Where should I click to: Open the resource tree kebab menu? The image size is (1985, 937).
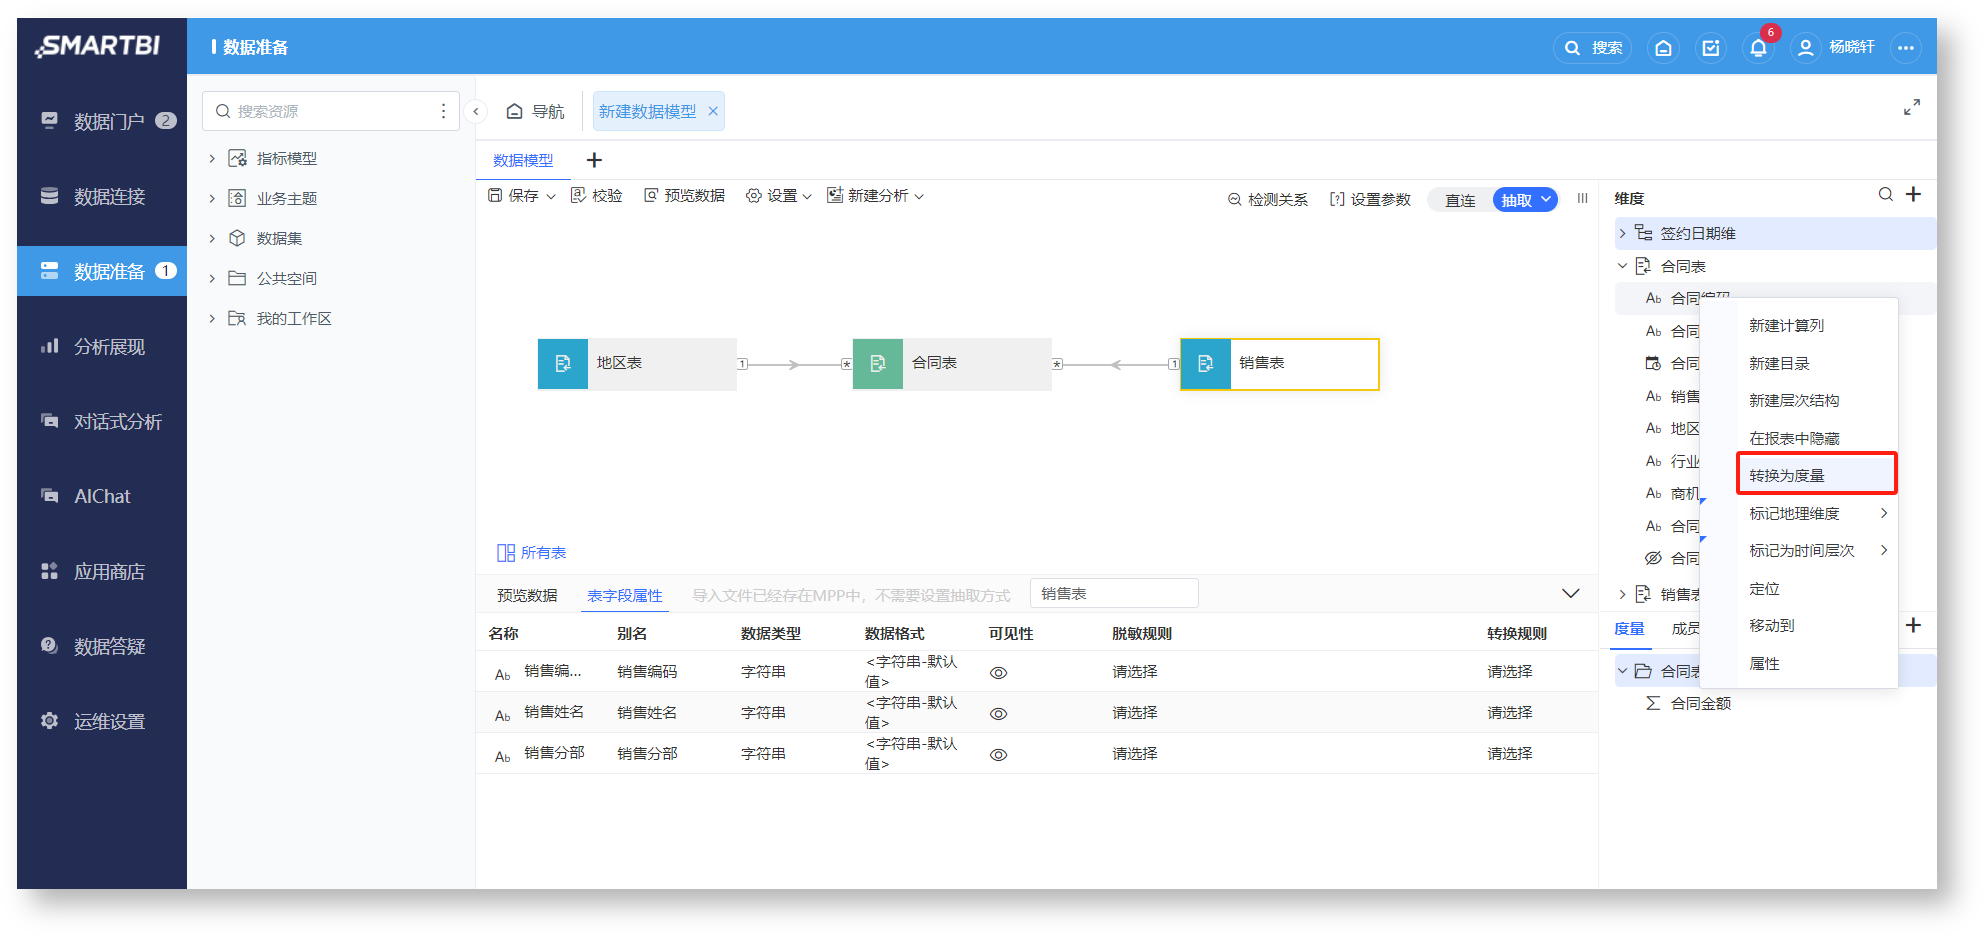444,111
